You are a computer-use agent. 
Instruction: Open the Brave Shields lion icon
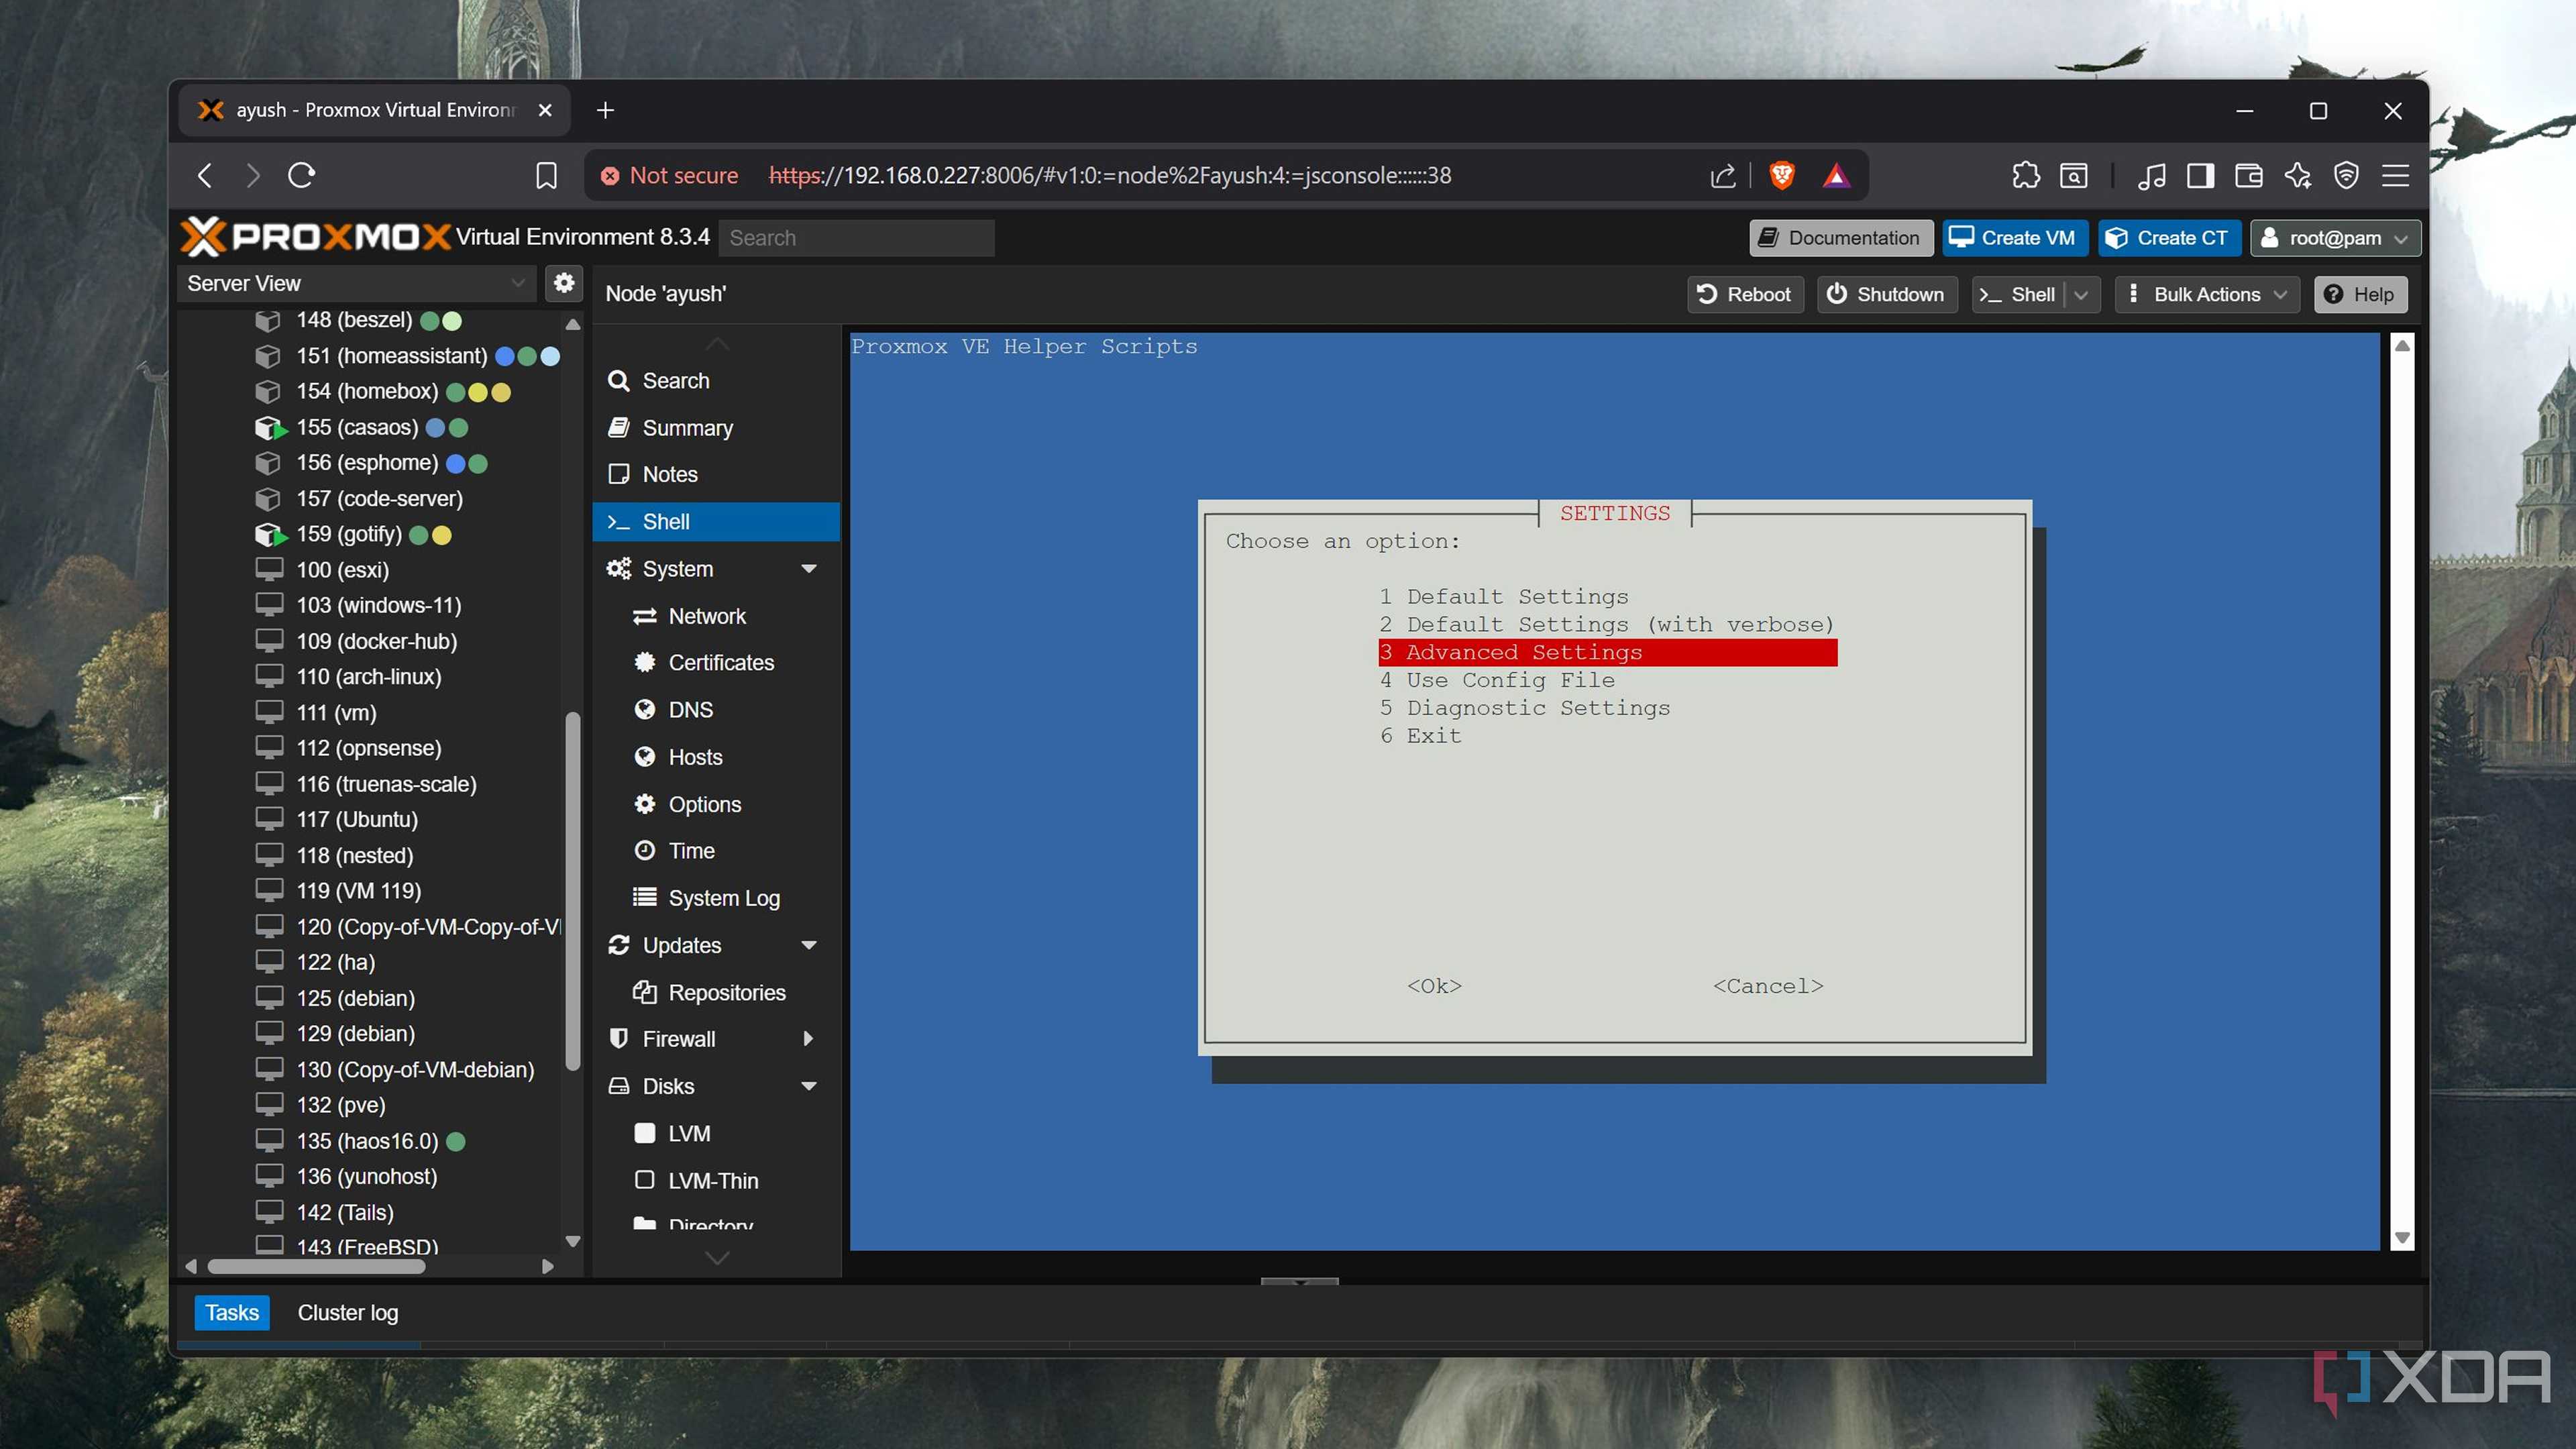1782,176
